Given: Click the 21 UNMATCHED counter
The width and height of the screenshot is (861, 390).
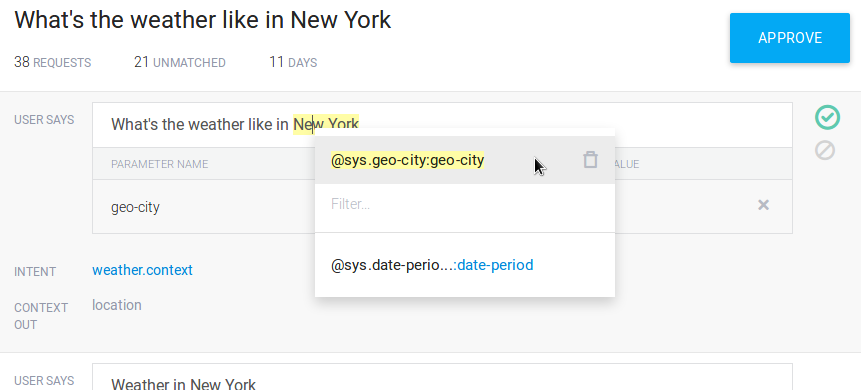Looking at the screenshot, I should pyautogui.click(x=180, y=63).
